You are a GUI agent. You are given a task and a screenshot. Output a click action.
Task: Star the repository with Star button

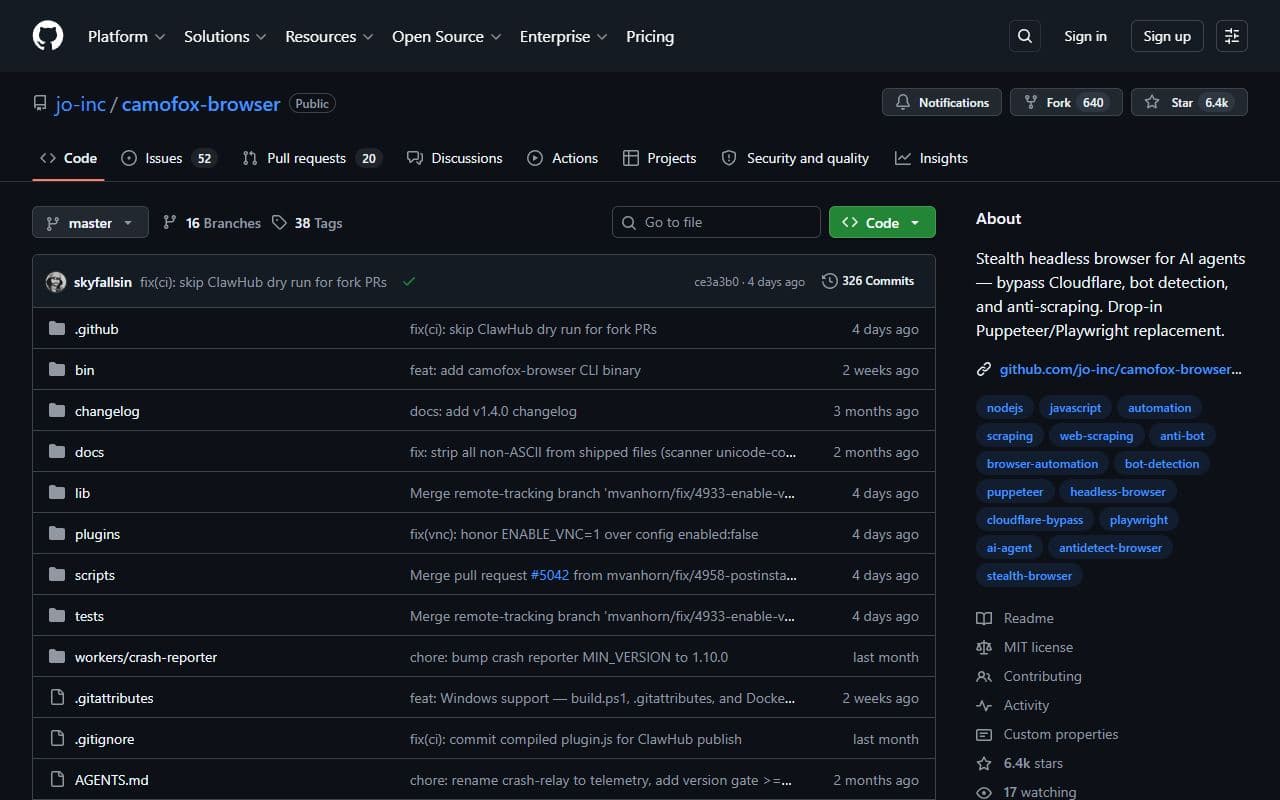click(x=1189, y=102)
